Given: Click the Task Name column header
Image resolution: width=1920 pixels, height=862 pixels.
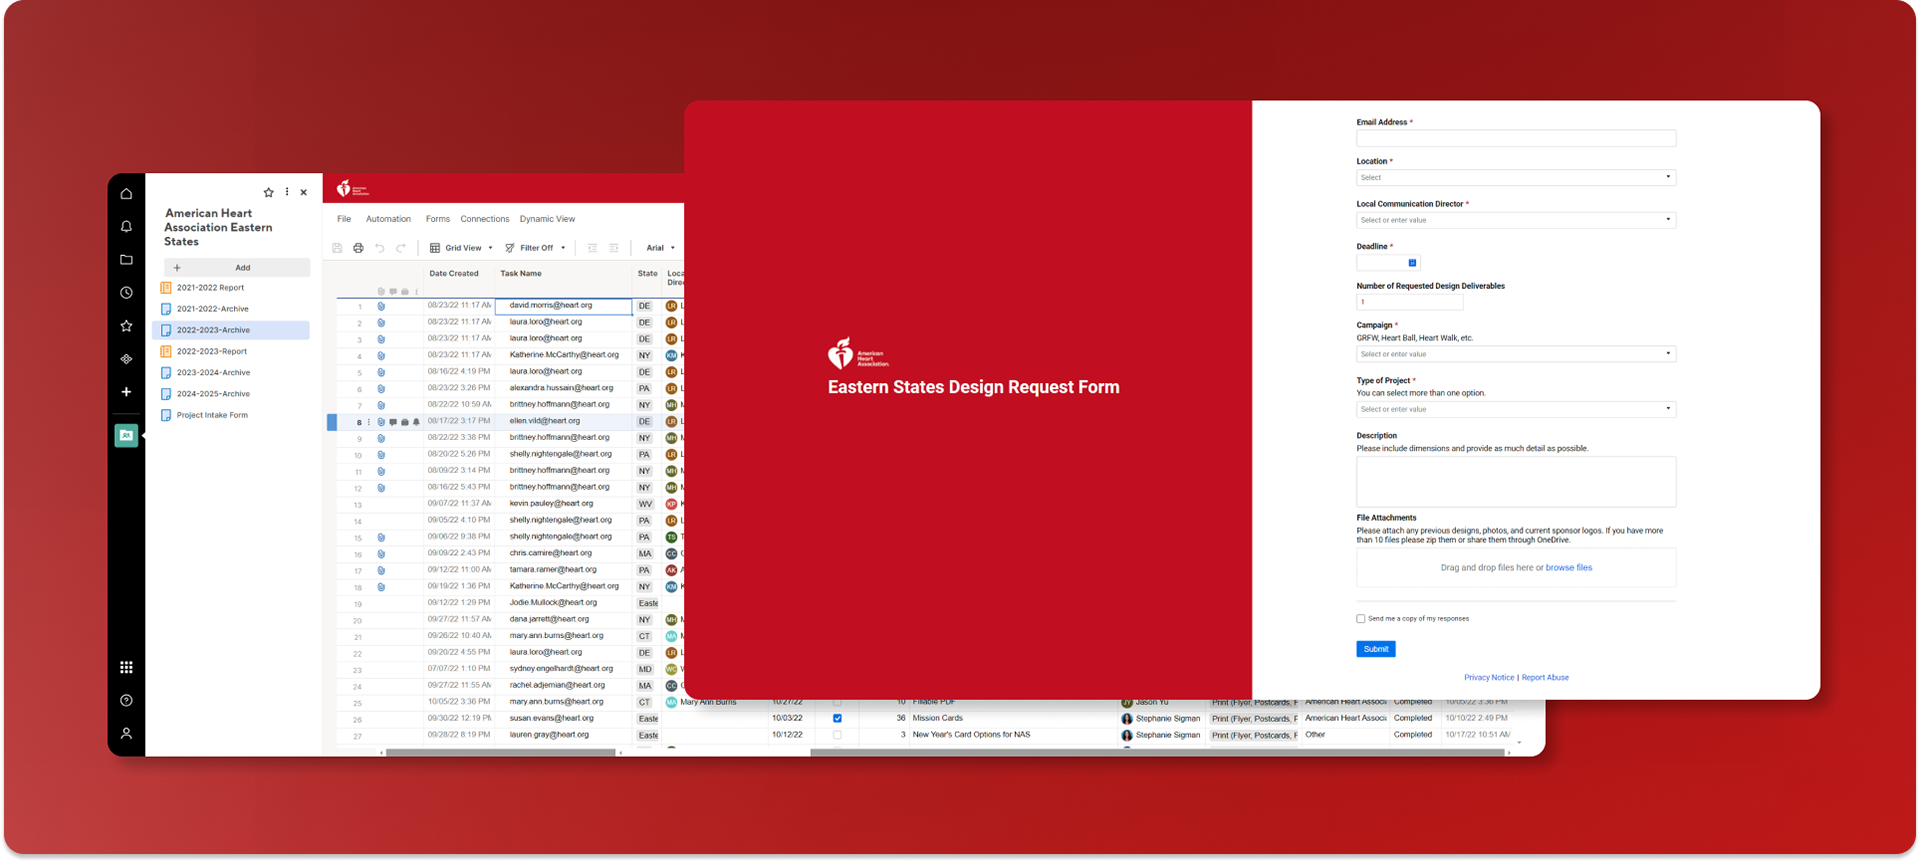Looking at the screenshot, I should click(521, 274).
